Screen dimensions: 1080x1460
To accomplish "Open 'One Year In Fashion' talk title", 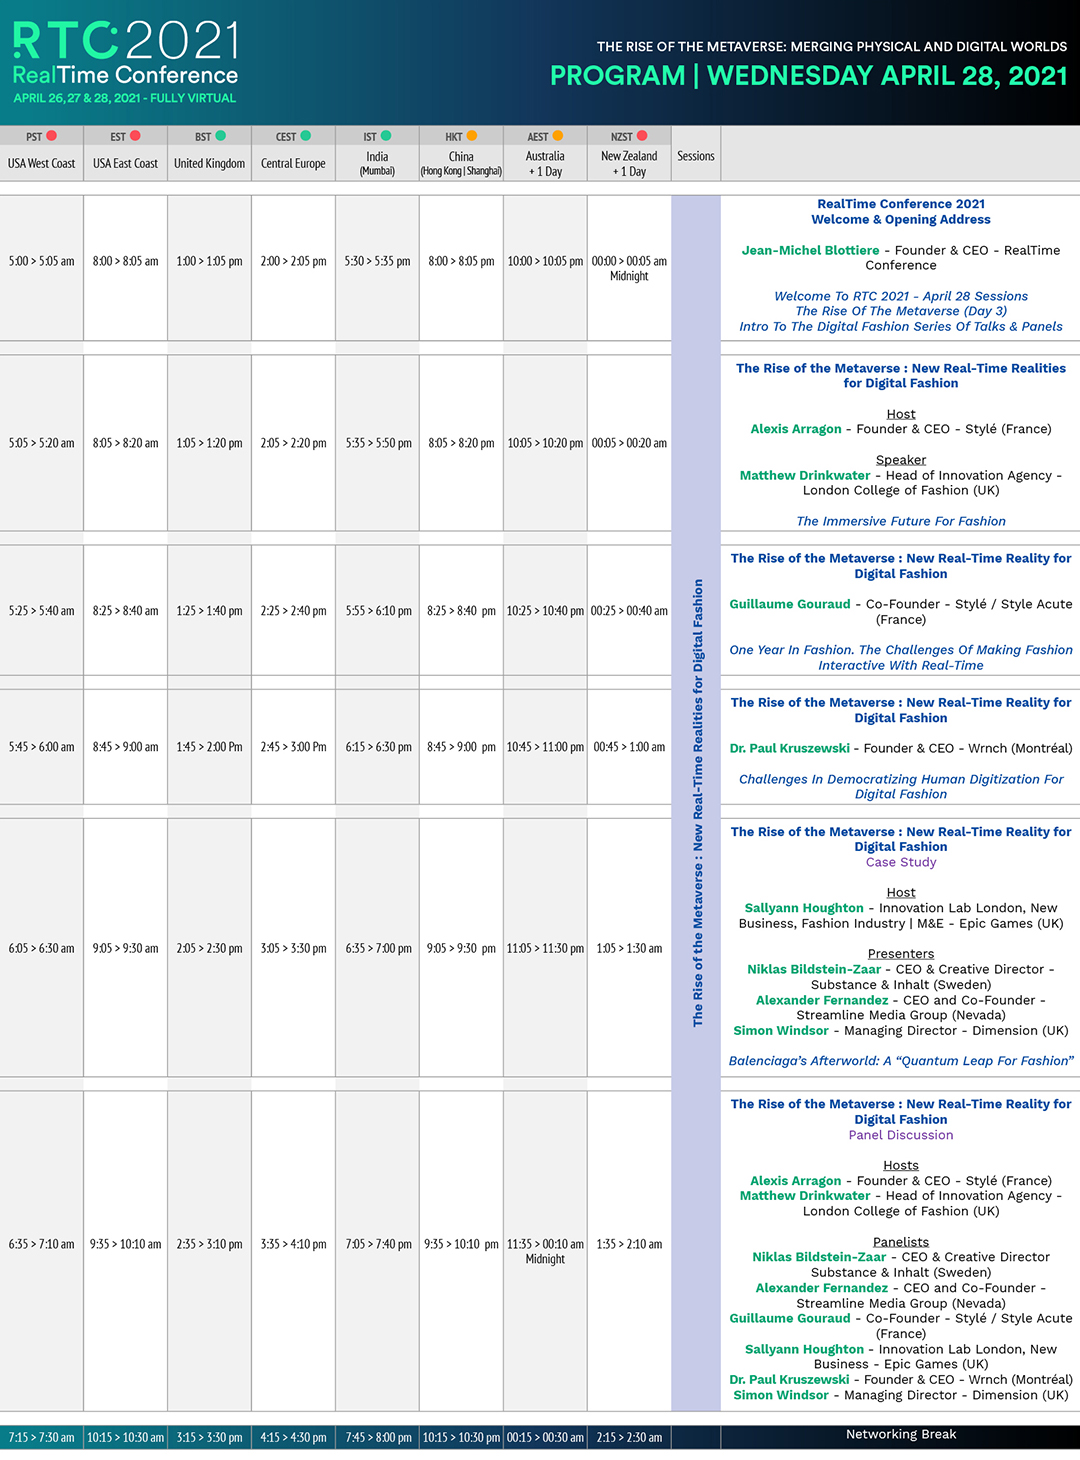I will click(x=901, y=657).
